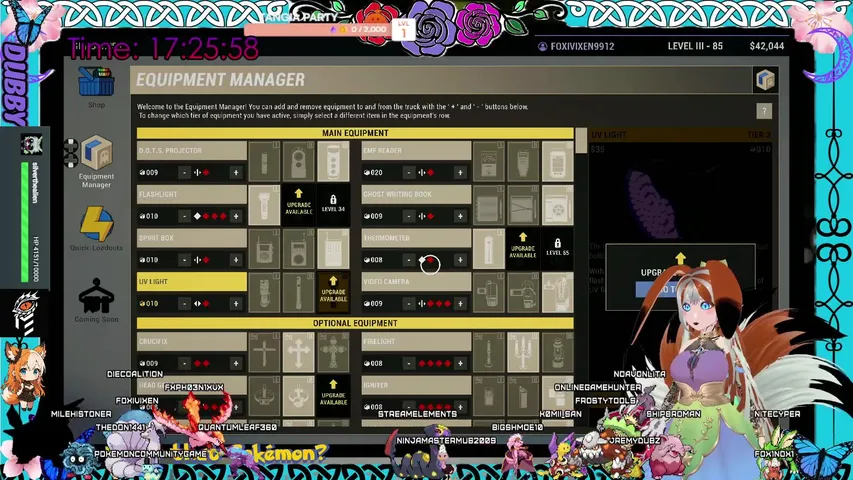The height and width of the screenshot is (480, 853).
Task: Select UV Light tier 1 icon
Action: pyautogui.click(x=264, y=293)
